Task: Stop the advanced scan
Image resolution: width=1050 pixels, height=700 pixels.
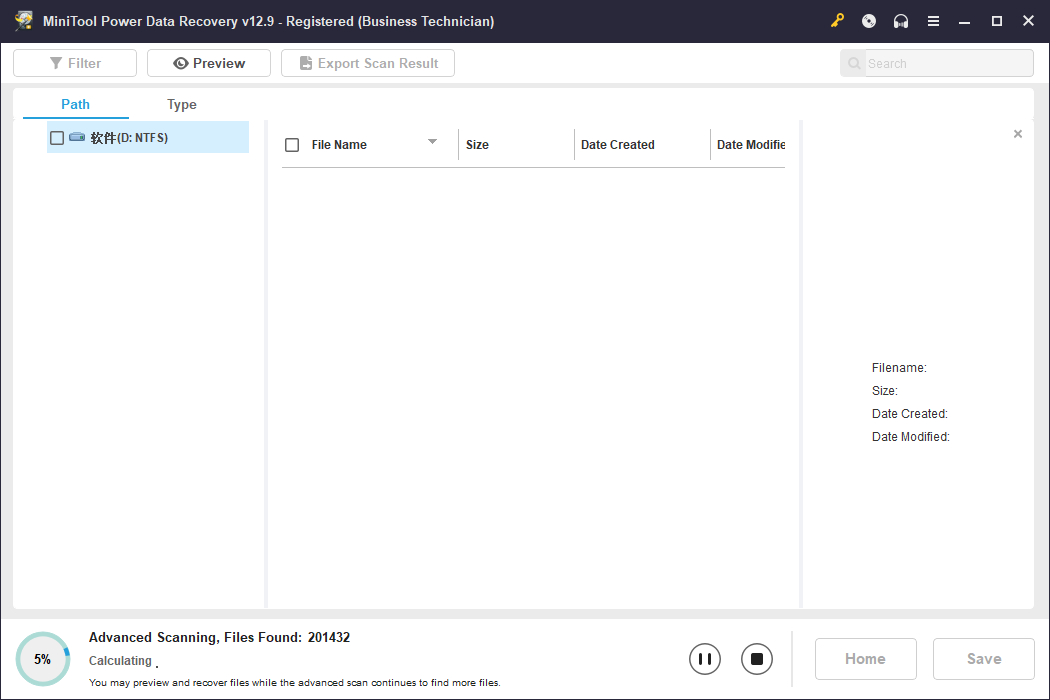Action: coord(757,659)
